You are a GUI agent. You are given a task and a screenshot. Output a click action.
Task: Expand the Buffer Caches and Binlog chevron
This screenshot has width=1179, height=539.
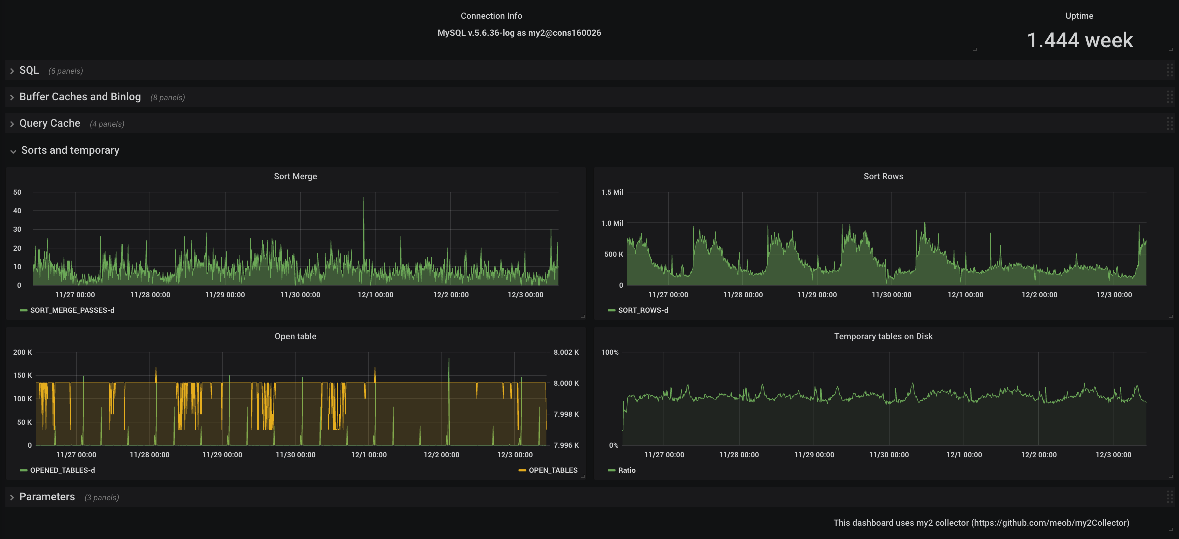(x=12, y=98)
